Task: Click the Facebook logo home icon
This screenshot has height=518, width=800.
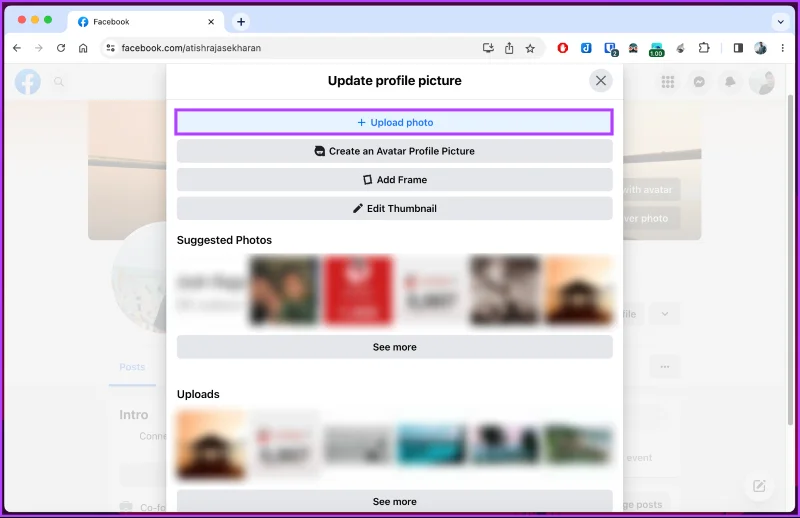Action: (x=28, y=82)
